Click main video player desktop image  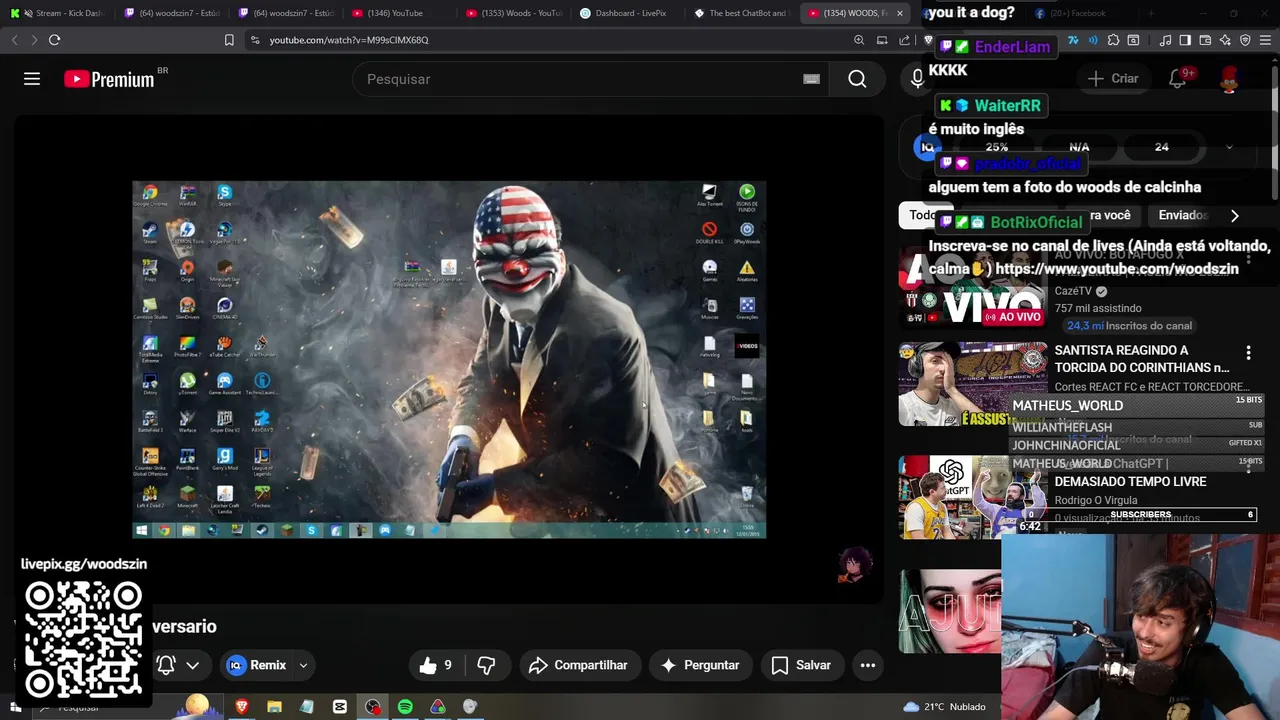(x=449, y=359)
